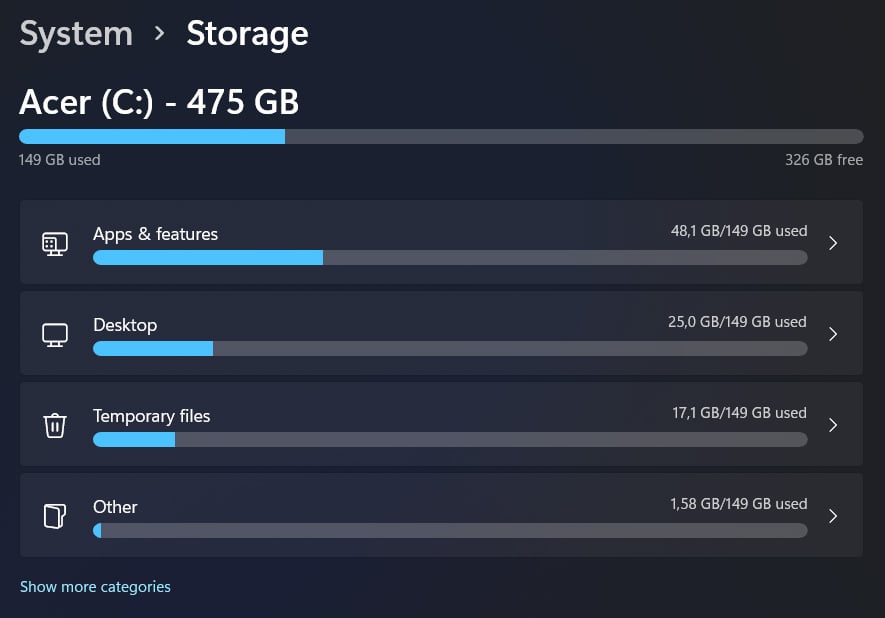This screenshot has height=618, width=885.
Task: Select the 25,0 GB/149 GB used text
Action: 737,322
